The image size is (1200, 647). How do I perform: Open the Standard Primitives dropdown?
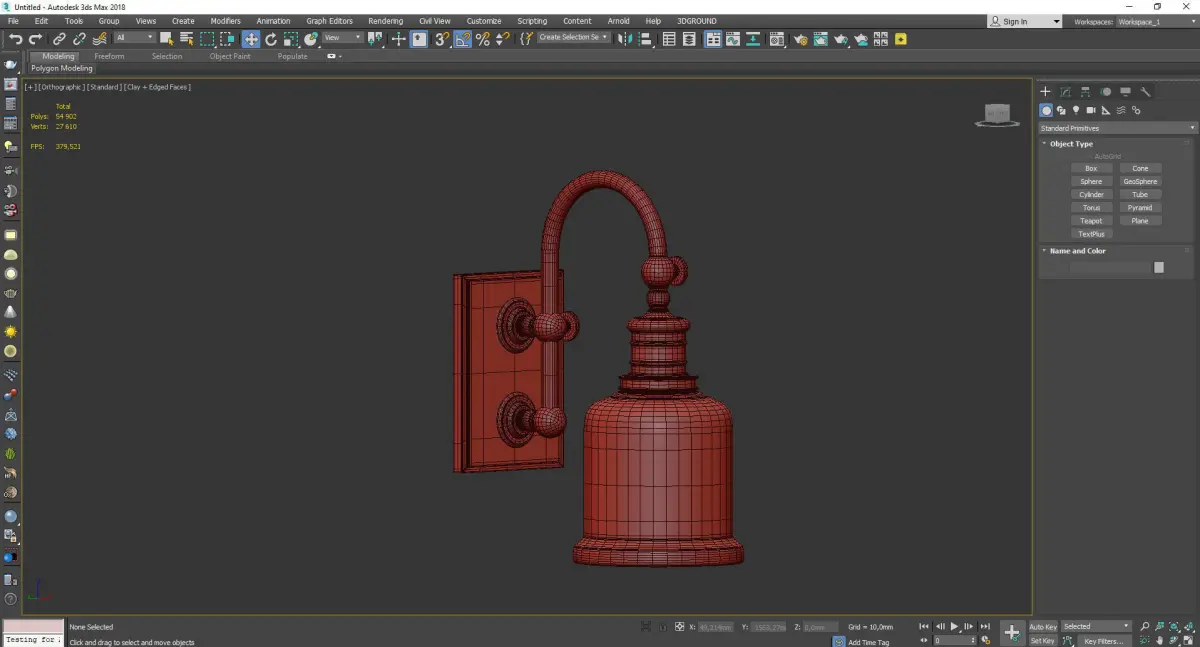pyautogui.click(x=1117, y=128)
